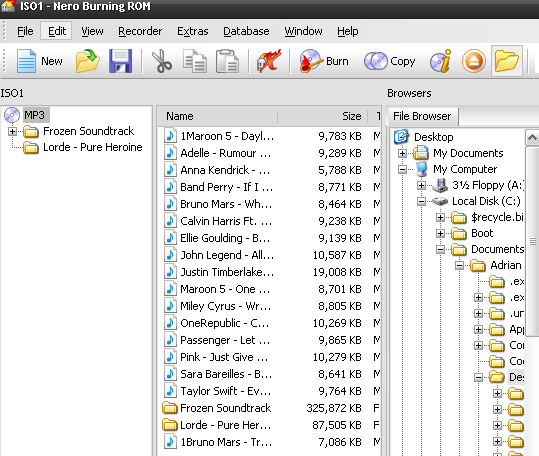Toggle File Browser folder icon in toolbar
539x456 pixels.
point(507,61)
